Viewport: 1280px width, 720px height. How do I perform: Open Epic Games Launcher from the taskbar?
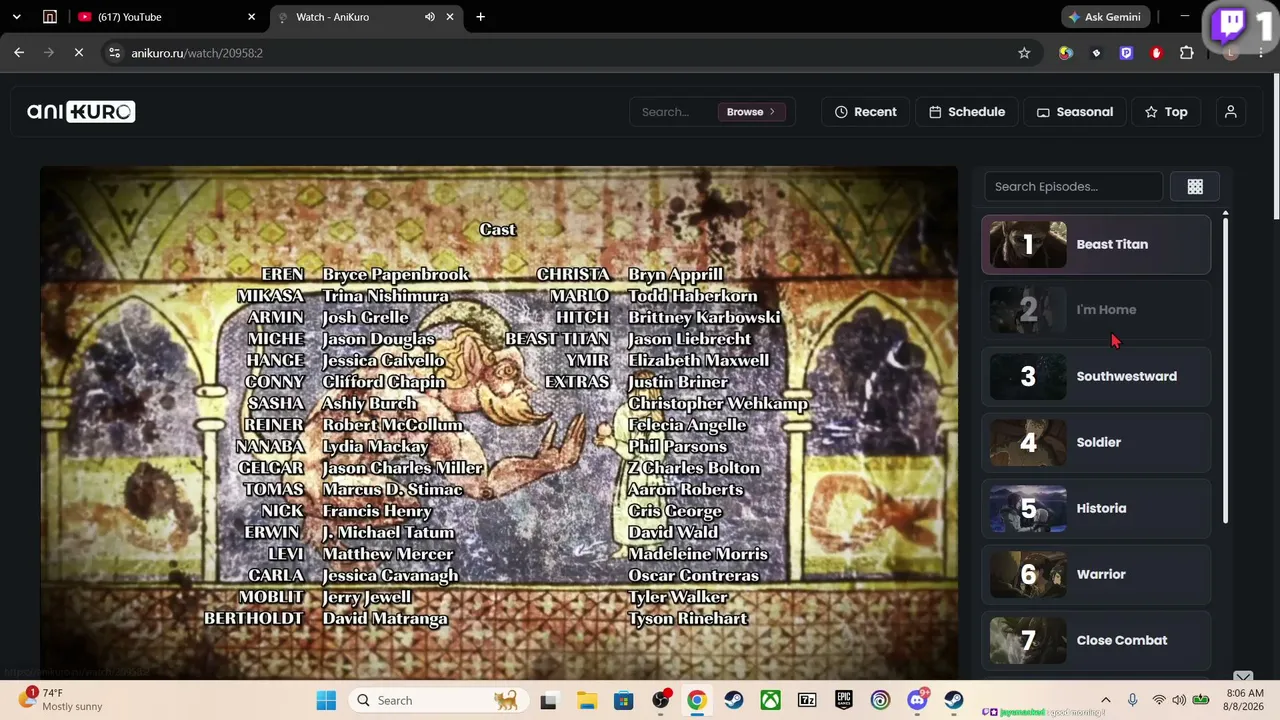point(844,701)
